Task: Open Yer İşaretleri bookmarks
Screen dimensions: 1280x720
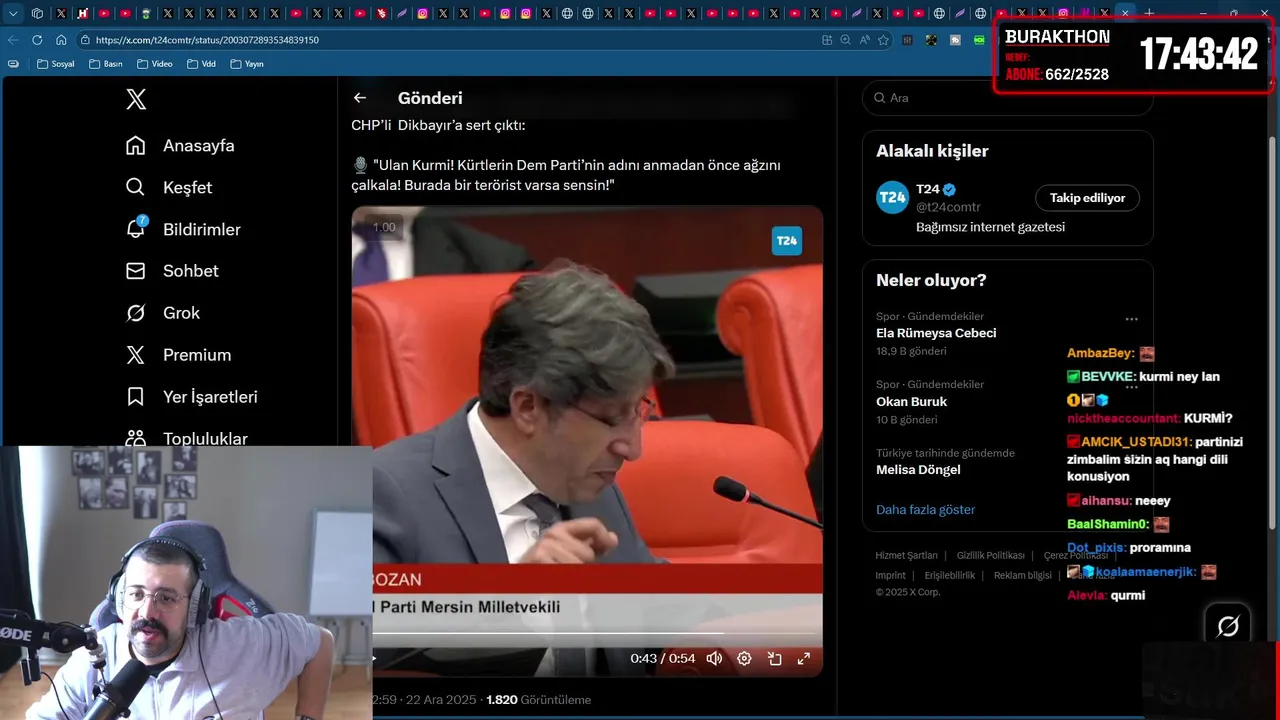Action: click(x=191, y=397)
